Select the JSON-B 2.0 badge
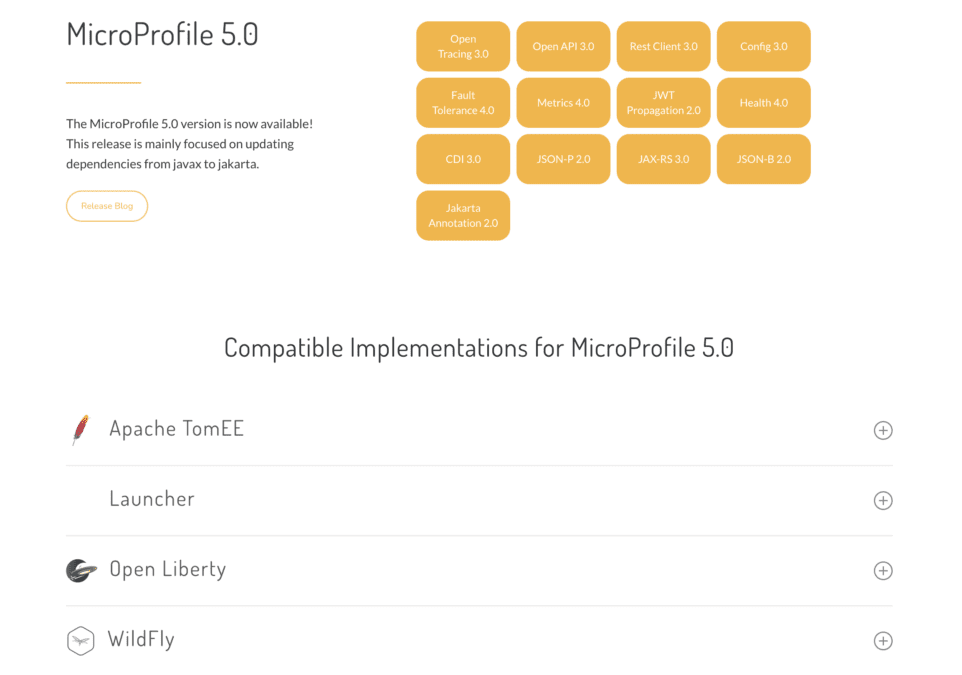 click(x=763, y=158)
